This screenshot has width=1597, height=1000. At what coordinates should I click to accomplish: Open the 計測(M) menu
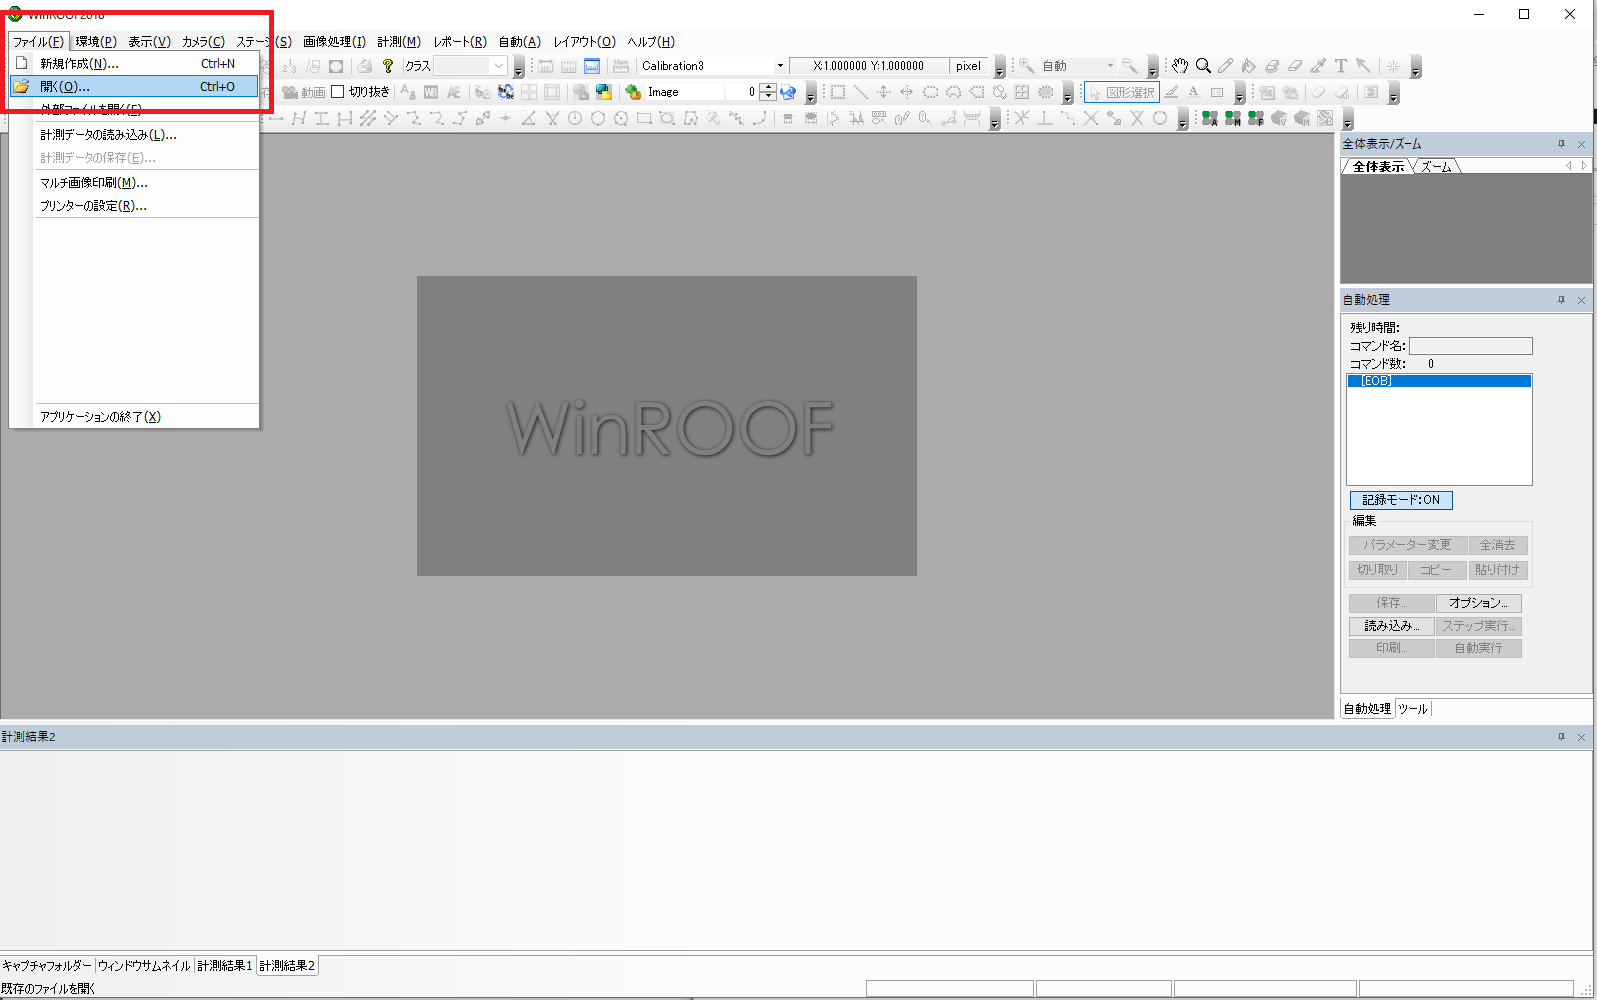[x=399, y=42]
